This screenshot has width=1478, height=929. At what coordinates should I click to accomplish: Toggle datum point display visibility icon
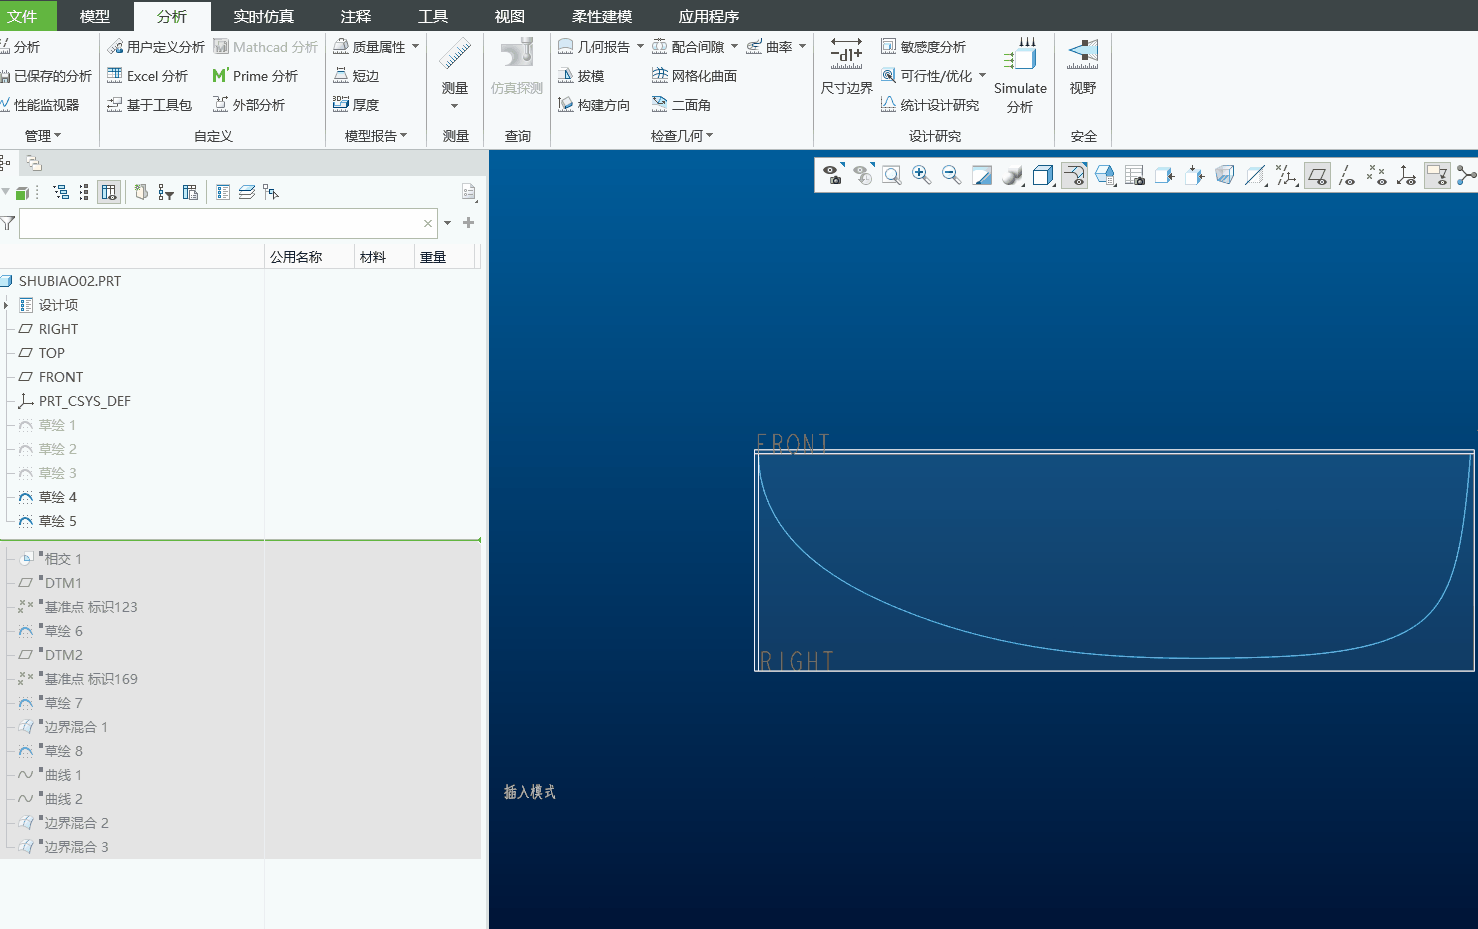[1377, 176]
